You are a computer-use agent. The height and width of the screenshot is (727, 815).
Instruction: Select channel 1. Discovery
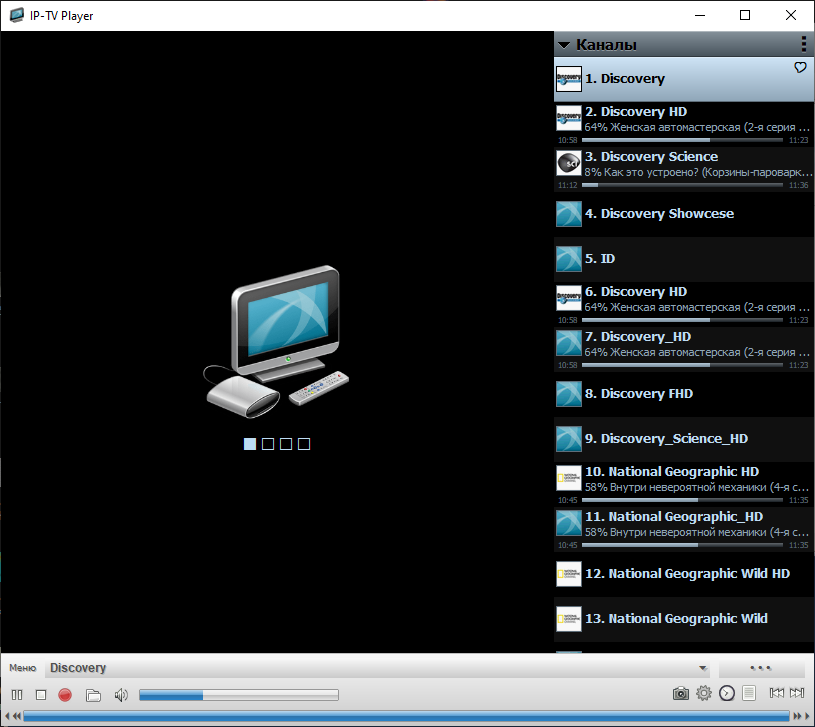[684, 79]
